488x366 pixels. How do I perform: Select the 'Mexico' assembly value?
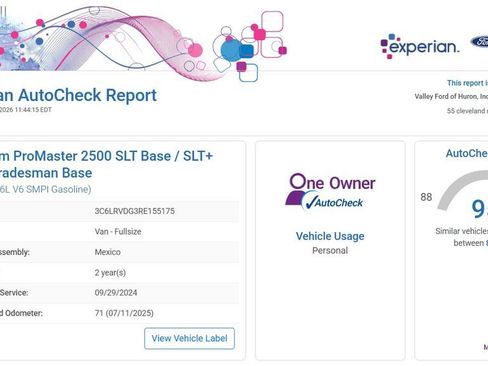tap(108, 252)
